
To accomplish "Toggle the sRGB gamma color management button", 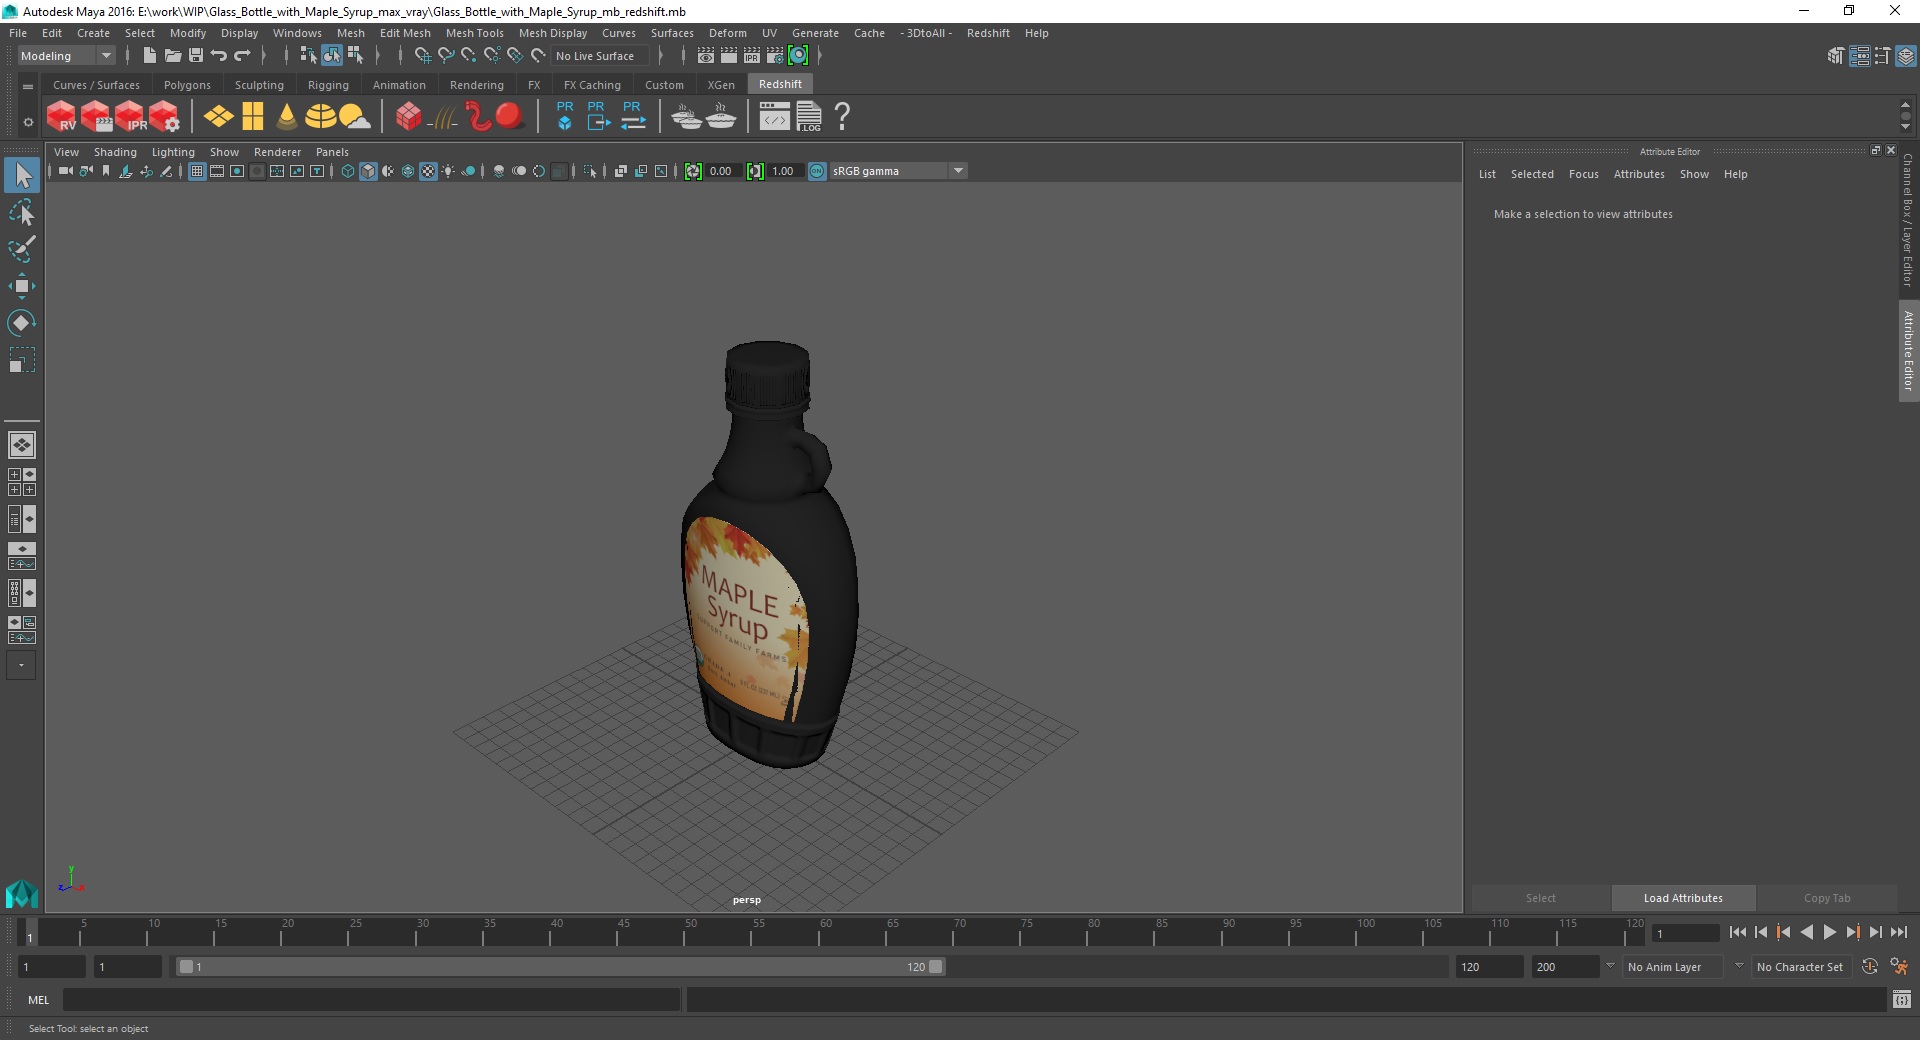I will click(x=817, y=172).
